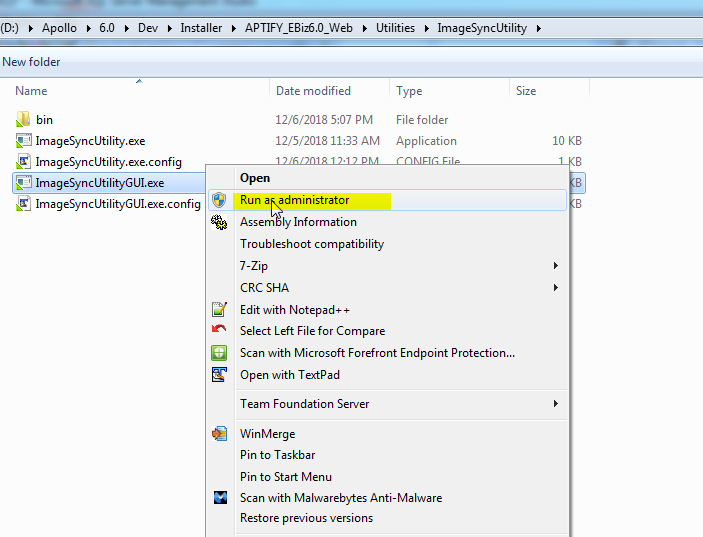Choose Scan with Microsoft Forefront Endpoint Protection

[x=377, y=353]
